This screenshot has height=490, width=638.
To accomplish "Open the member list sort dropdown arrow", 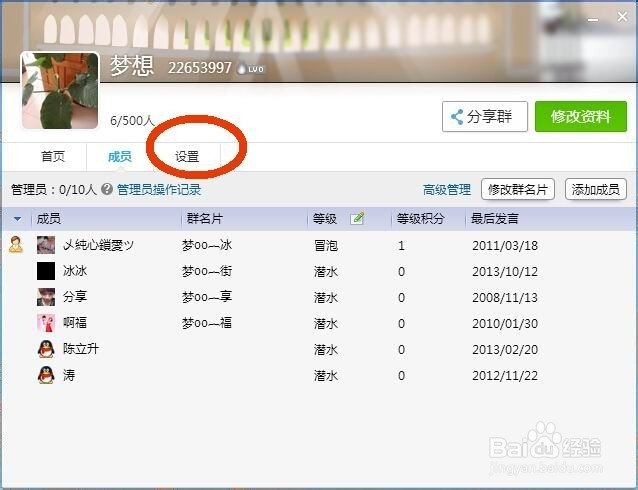I will [17, 219].
